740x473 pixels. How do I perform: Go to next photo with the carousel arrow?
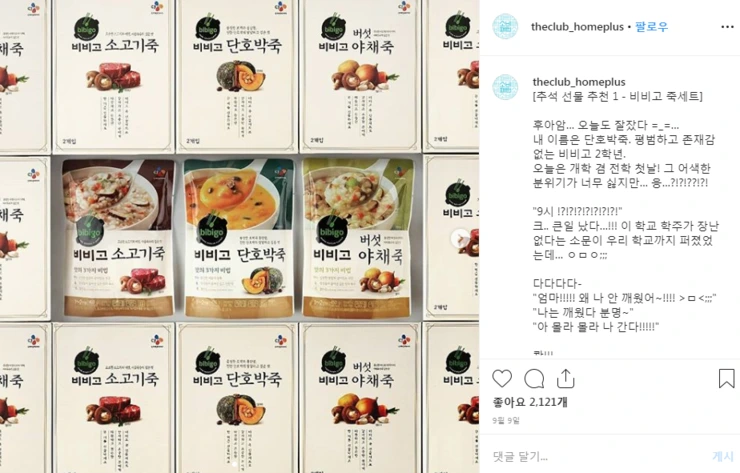click(460, 238)
